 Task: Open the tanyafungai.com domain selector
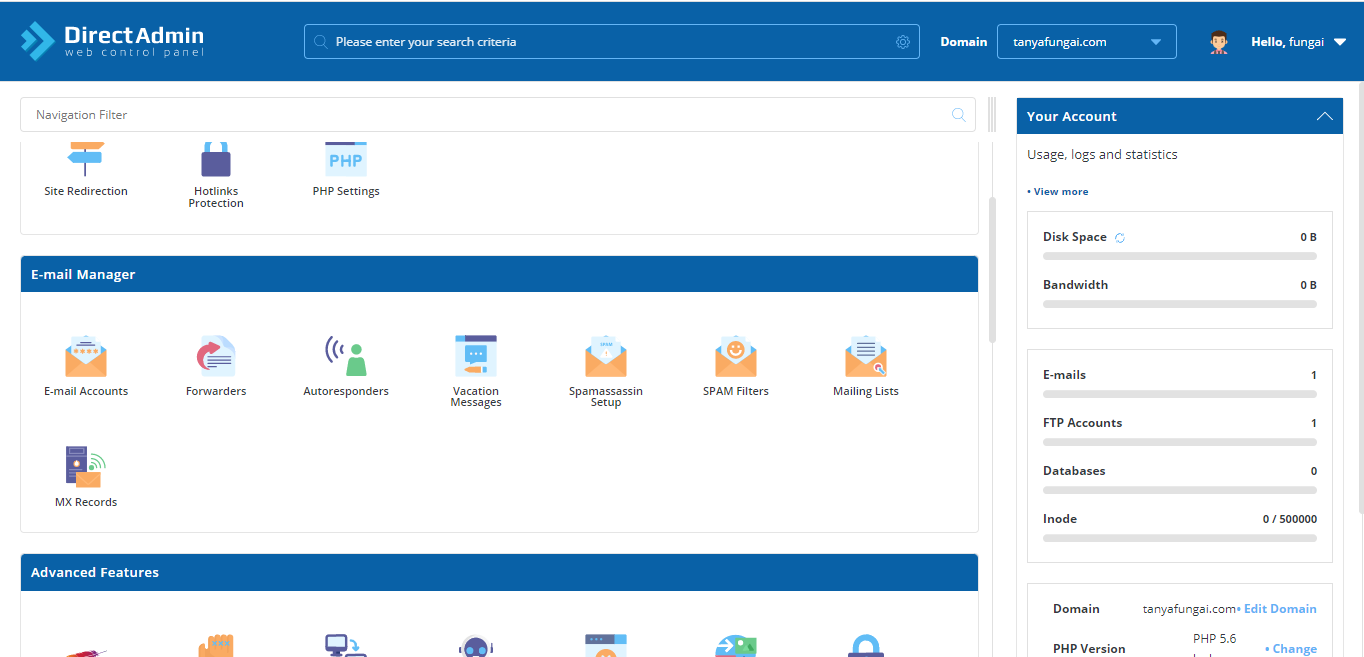(x=1086, y=41)
